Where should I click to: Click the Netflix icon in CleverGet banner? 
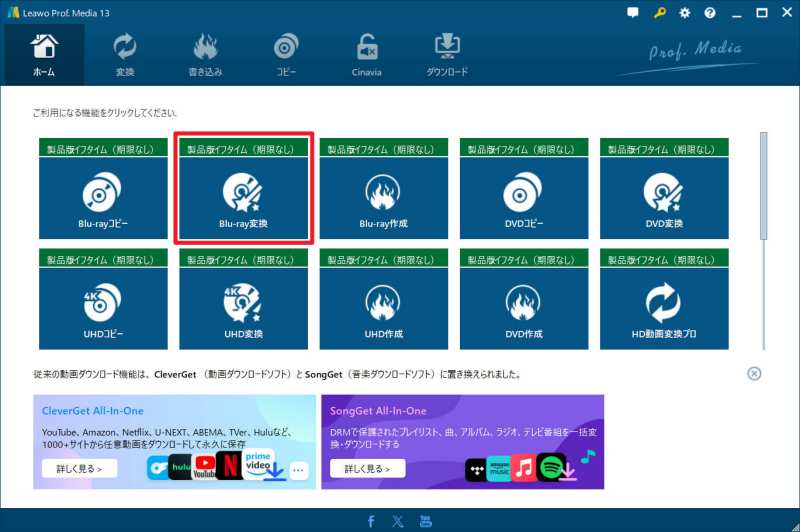[x=230, y=465]
